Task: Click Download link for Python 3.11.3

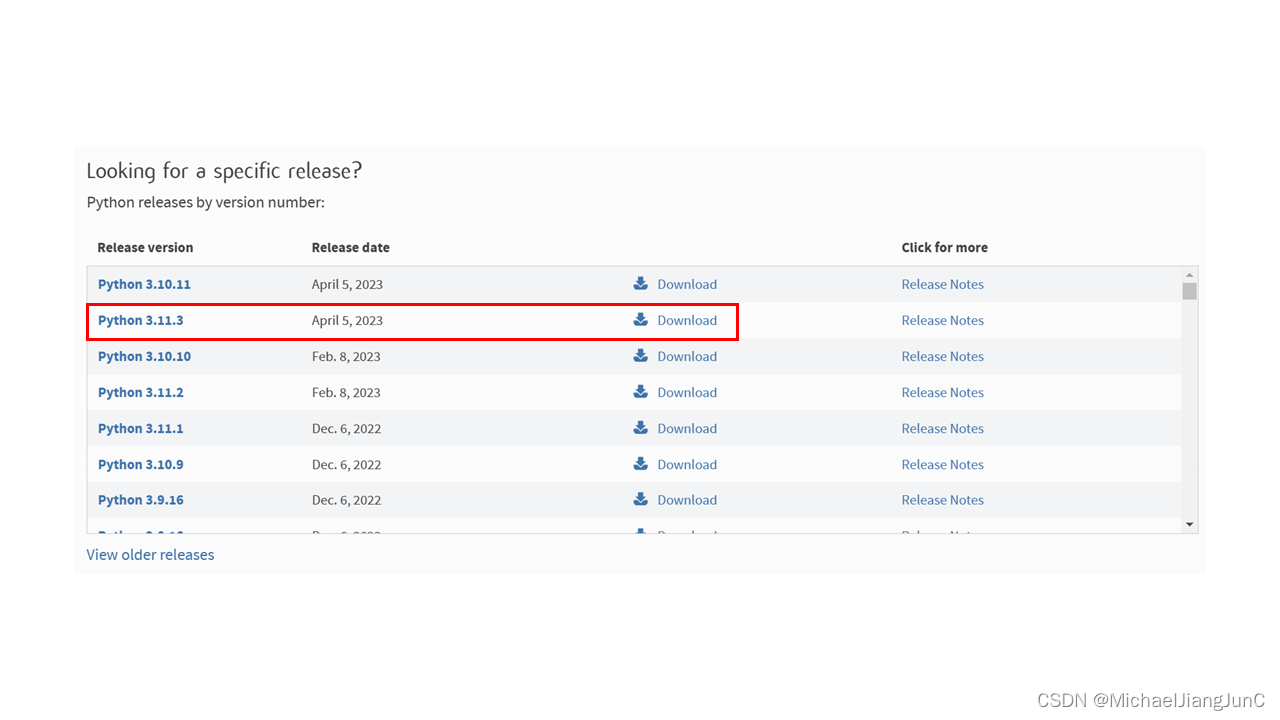Action: [x=687, y=320]
